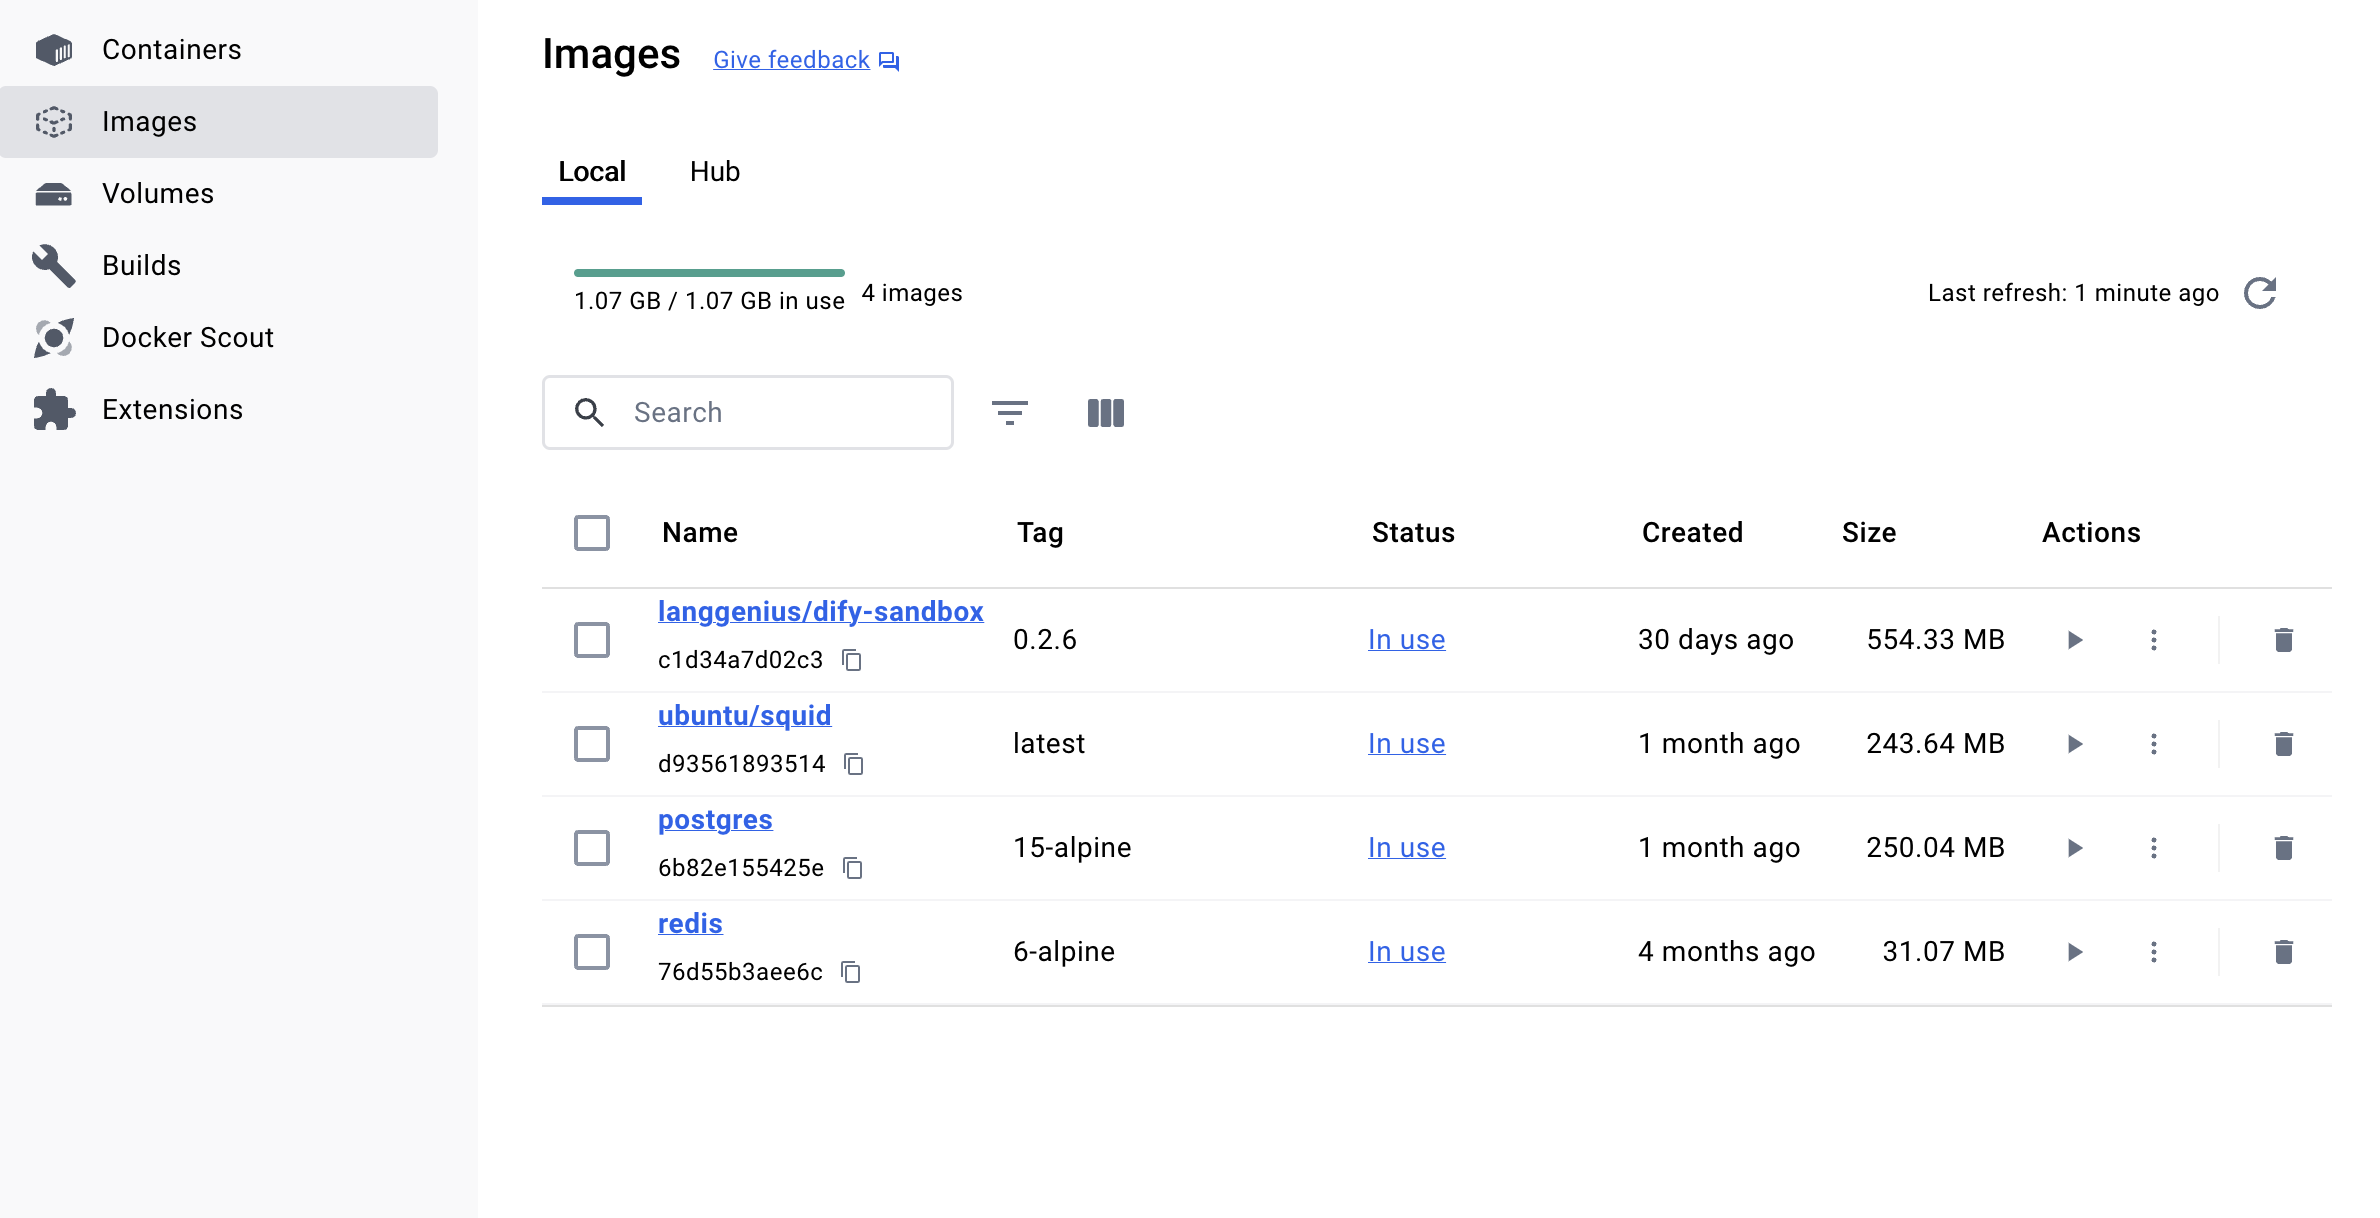The height and width of the screenshot is (1218, 2380).
Task: Copy image ID d93561893514
Action: [x=854, y=764]
